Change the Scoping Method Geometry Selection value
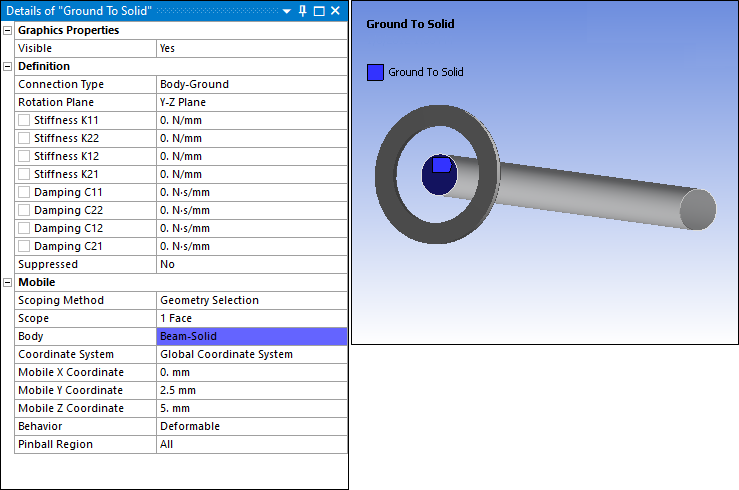 pyautogui.click(x=251, y=300)
